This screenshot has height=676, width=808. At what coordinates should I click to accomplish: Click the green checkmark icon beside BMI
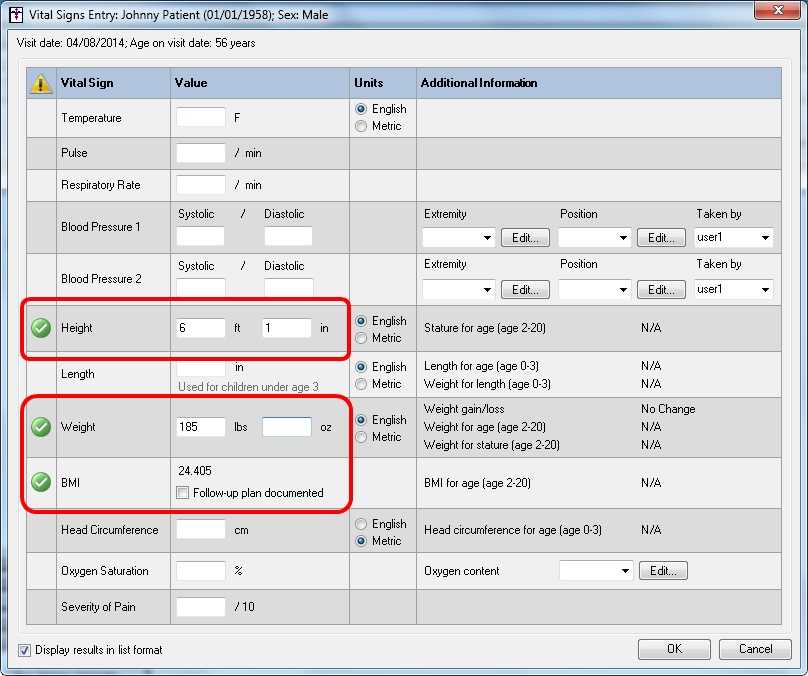(x=40, y=482)
